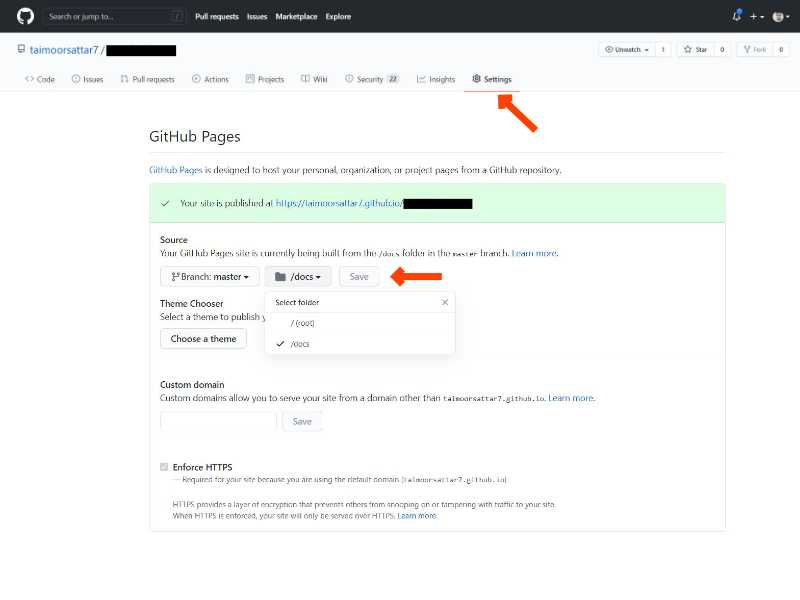800x600 pixels.
Task: Click the Unwatch dropdown button
Action: pyautogui.click(x=627, y=49)
